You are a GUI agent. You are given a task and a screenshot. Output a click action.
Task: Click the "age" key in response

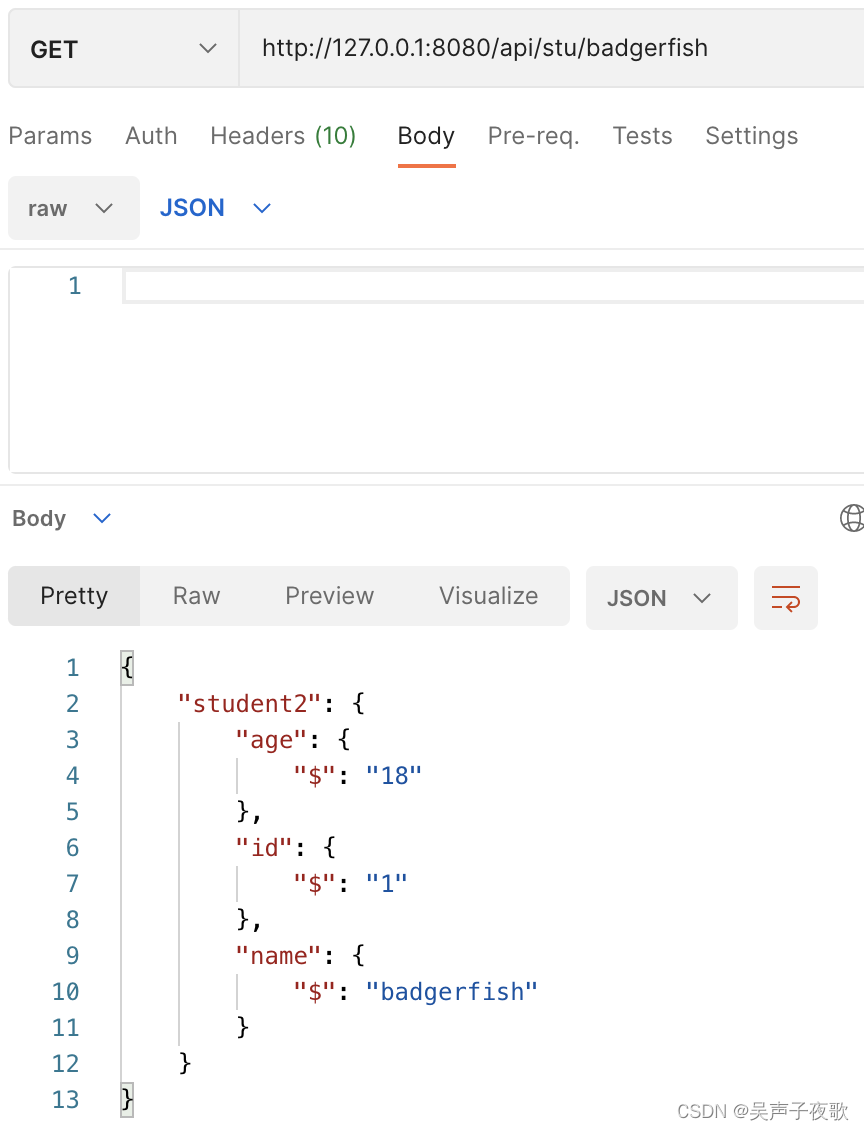point(271,739)
